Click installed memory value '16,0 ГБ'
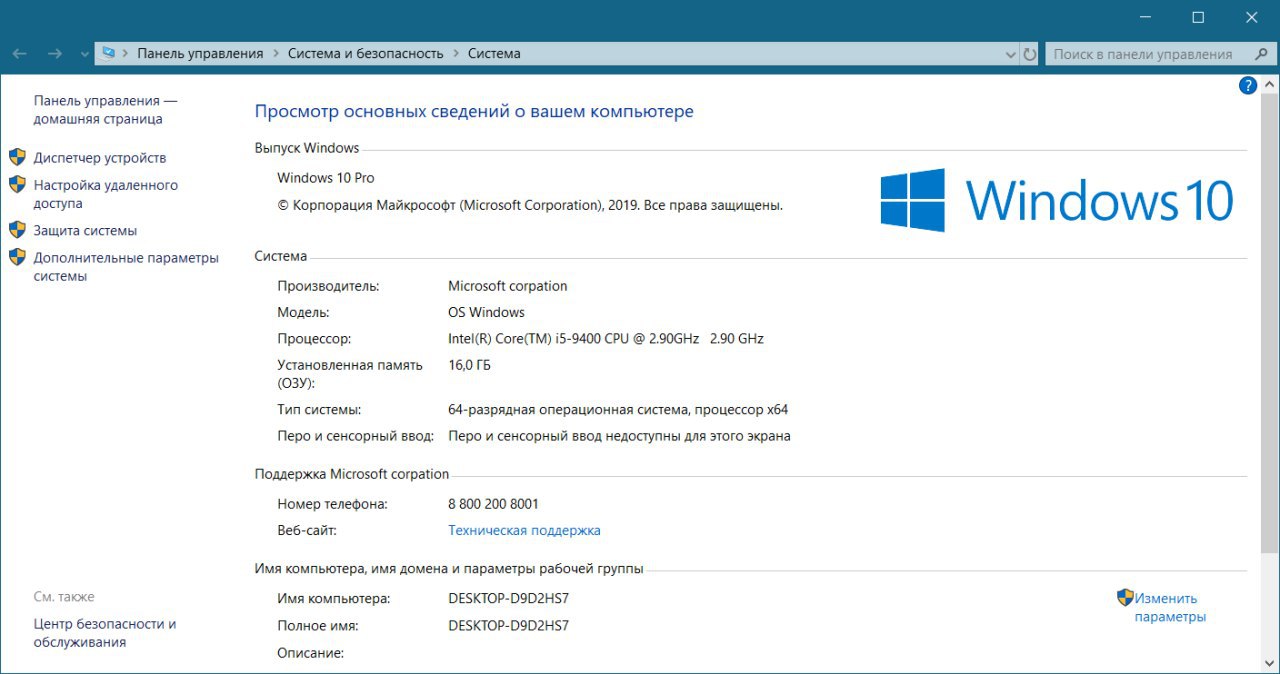The width and height of the screenshot is (1280, 674). pyautogui.click(x=470, y=365)
